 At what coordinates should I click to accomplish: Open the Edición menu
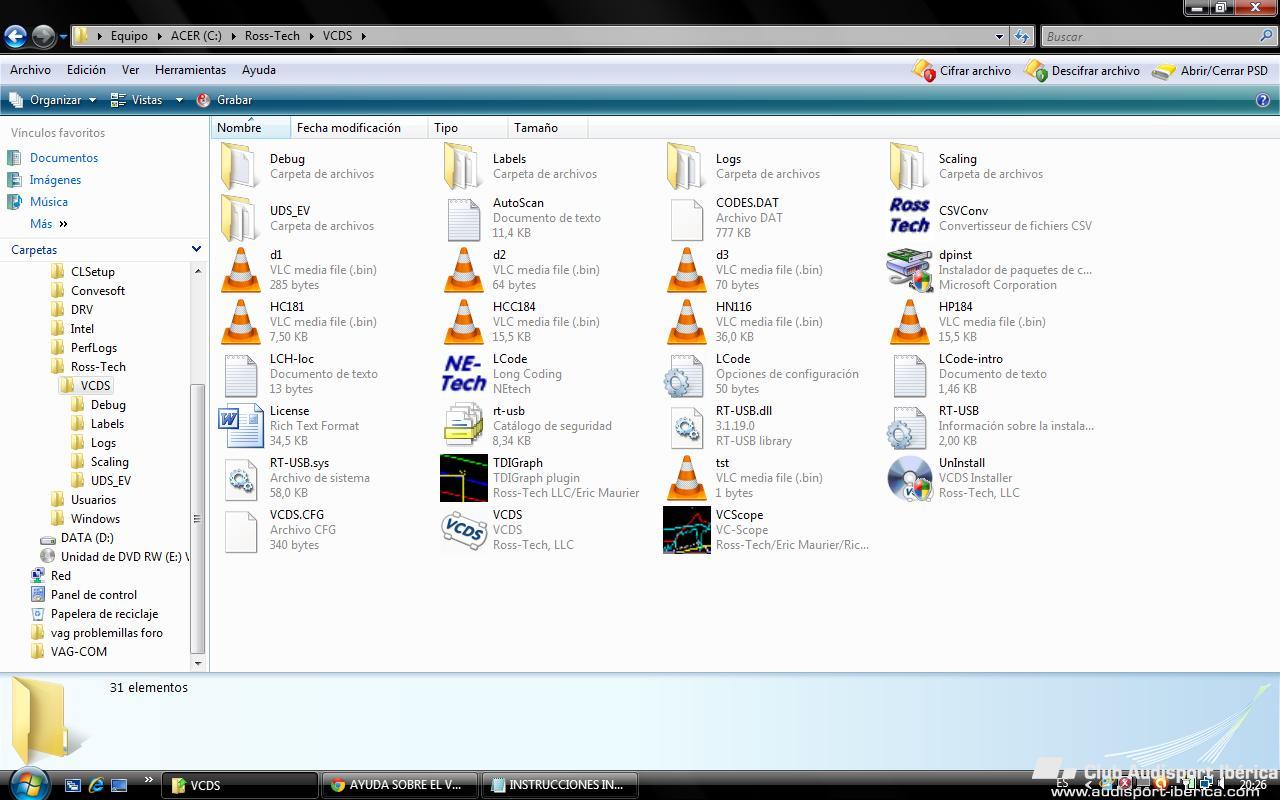86,70
